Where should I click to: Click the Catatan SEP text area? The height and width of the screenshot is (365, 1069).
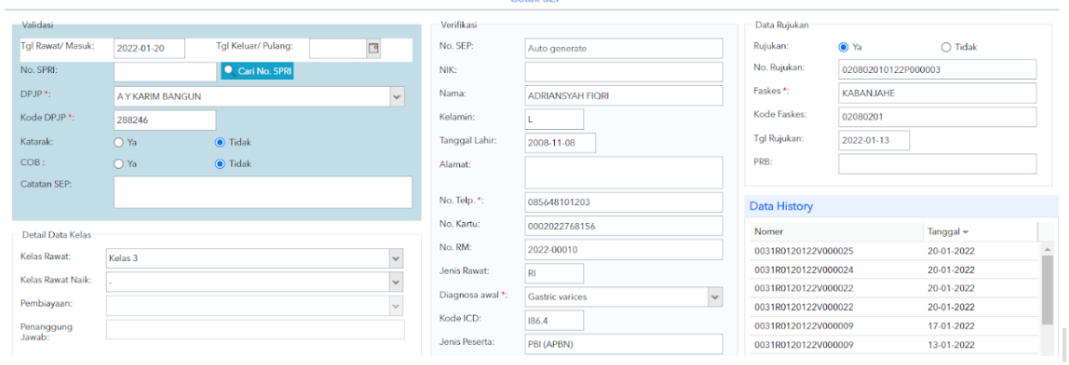pyautogui.click(x=263, y=192)
